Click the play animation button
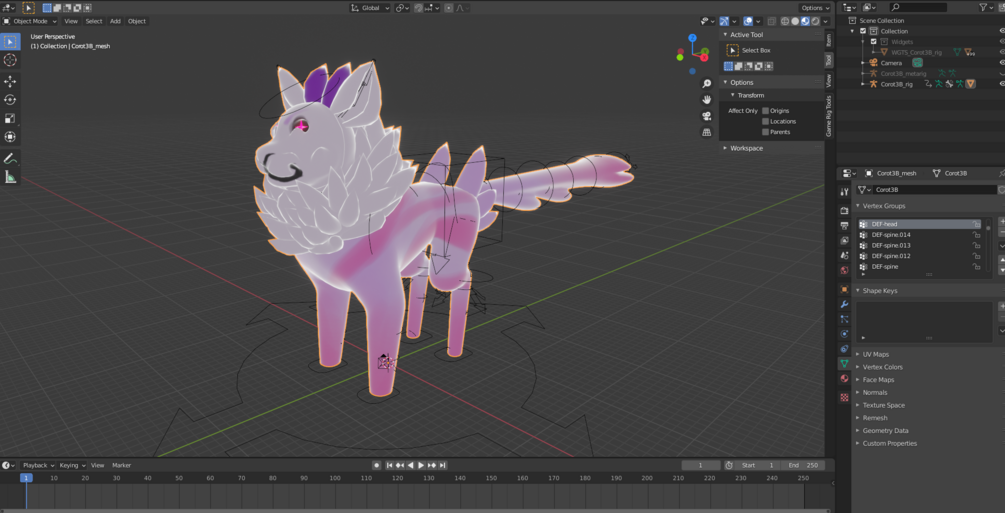 tap(421, 465)
